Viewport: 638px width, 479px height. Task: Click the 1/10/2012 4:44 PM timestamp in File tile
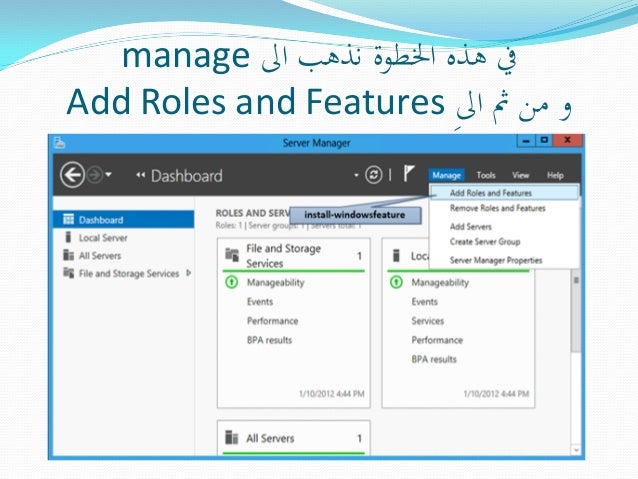(332, 394)
